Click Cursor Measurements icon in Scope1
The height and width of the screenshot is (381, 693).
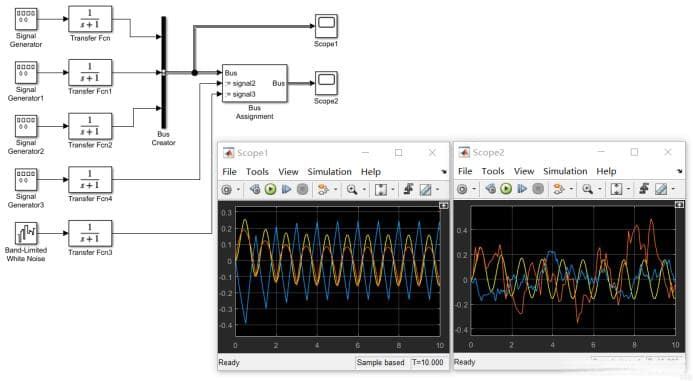[425, 190]
